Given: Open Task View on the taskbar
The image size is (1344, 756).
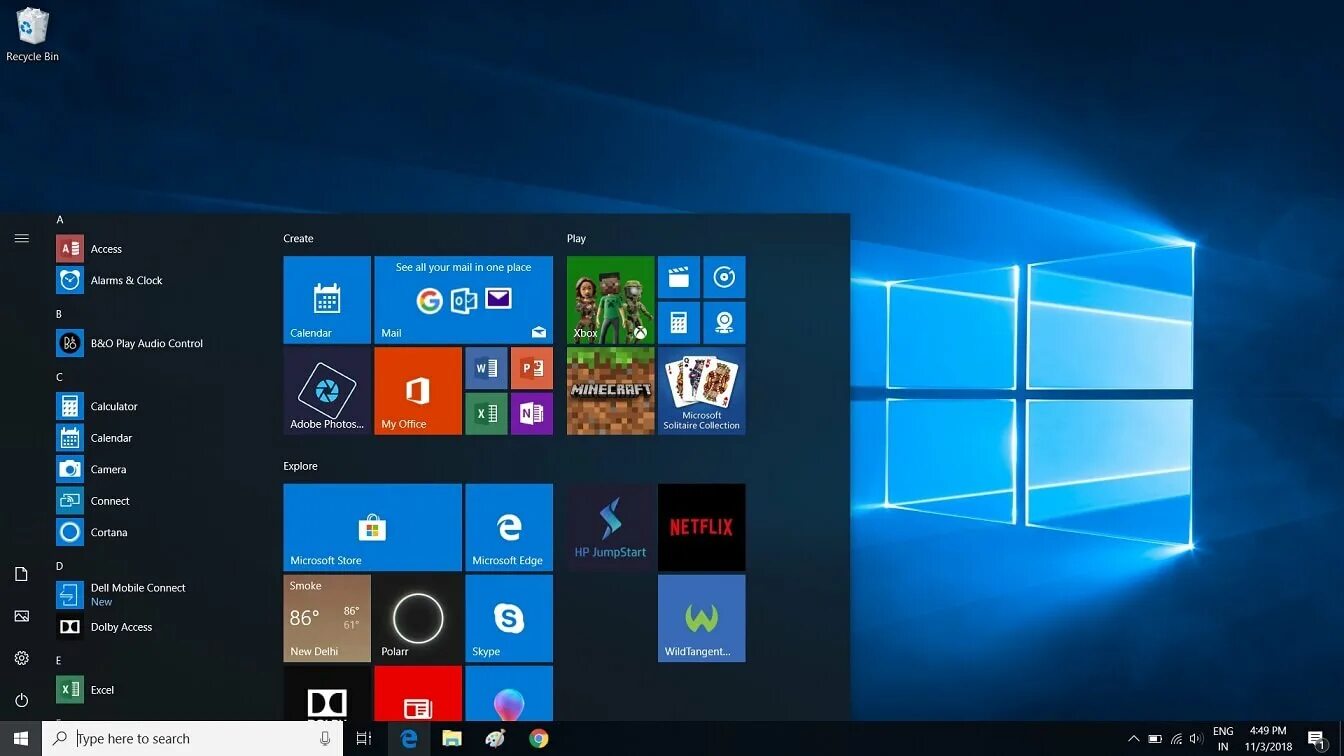Looking at the screenshot, I should point(364,739).
